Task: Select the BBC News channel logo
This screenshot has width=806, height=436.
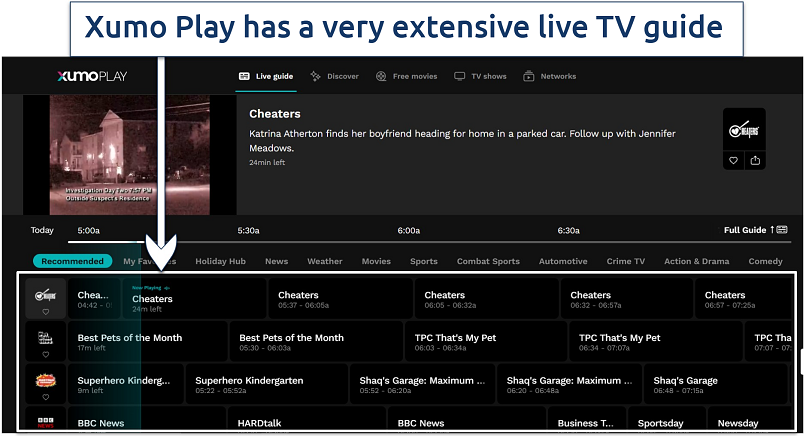Action: tap(45, 422)
